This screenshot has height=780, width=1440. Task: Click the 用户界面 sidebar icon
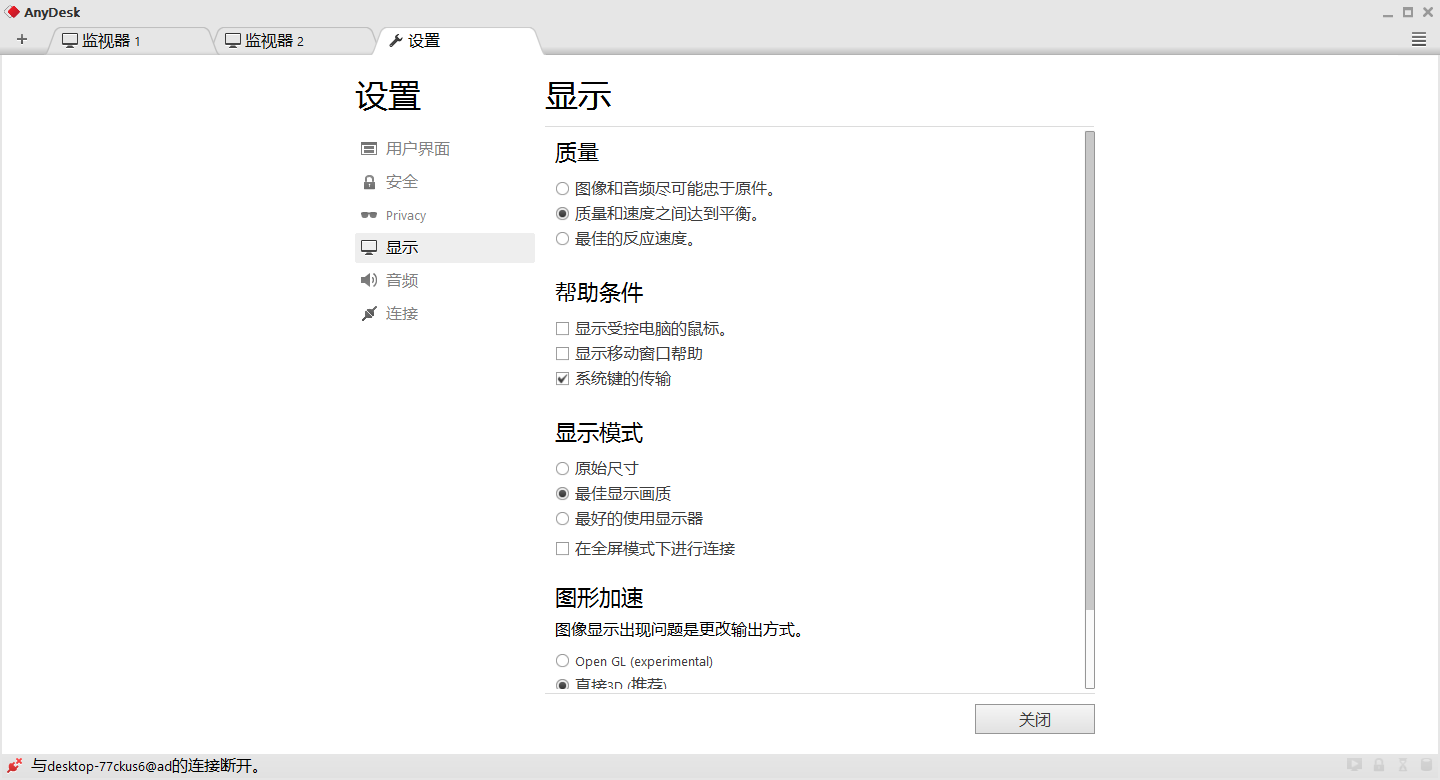click(x=369, y=148)
